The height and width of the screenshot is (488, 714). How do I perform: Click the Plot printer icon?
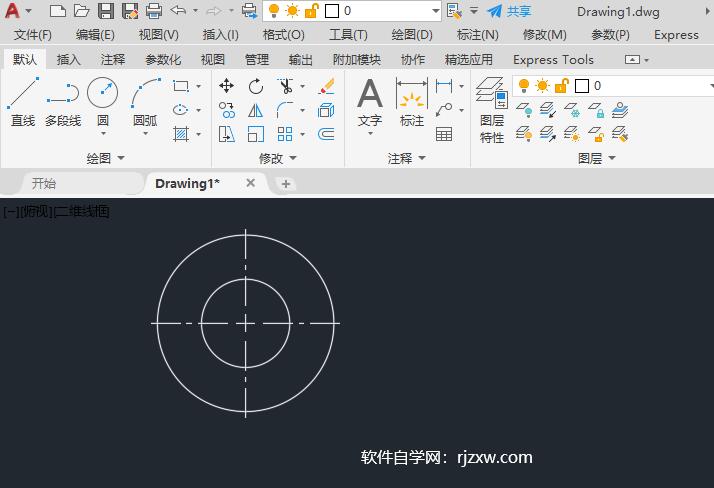[154, 10]
